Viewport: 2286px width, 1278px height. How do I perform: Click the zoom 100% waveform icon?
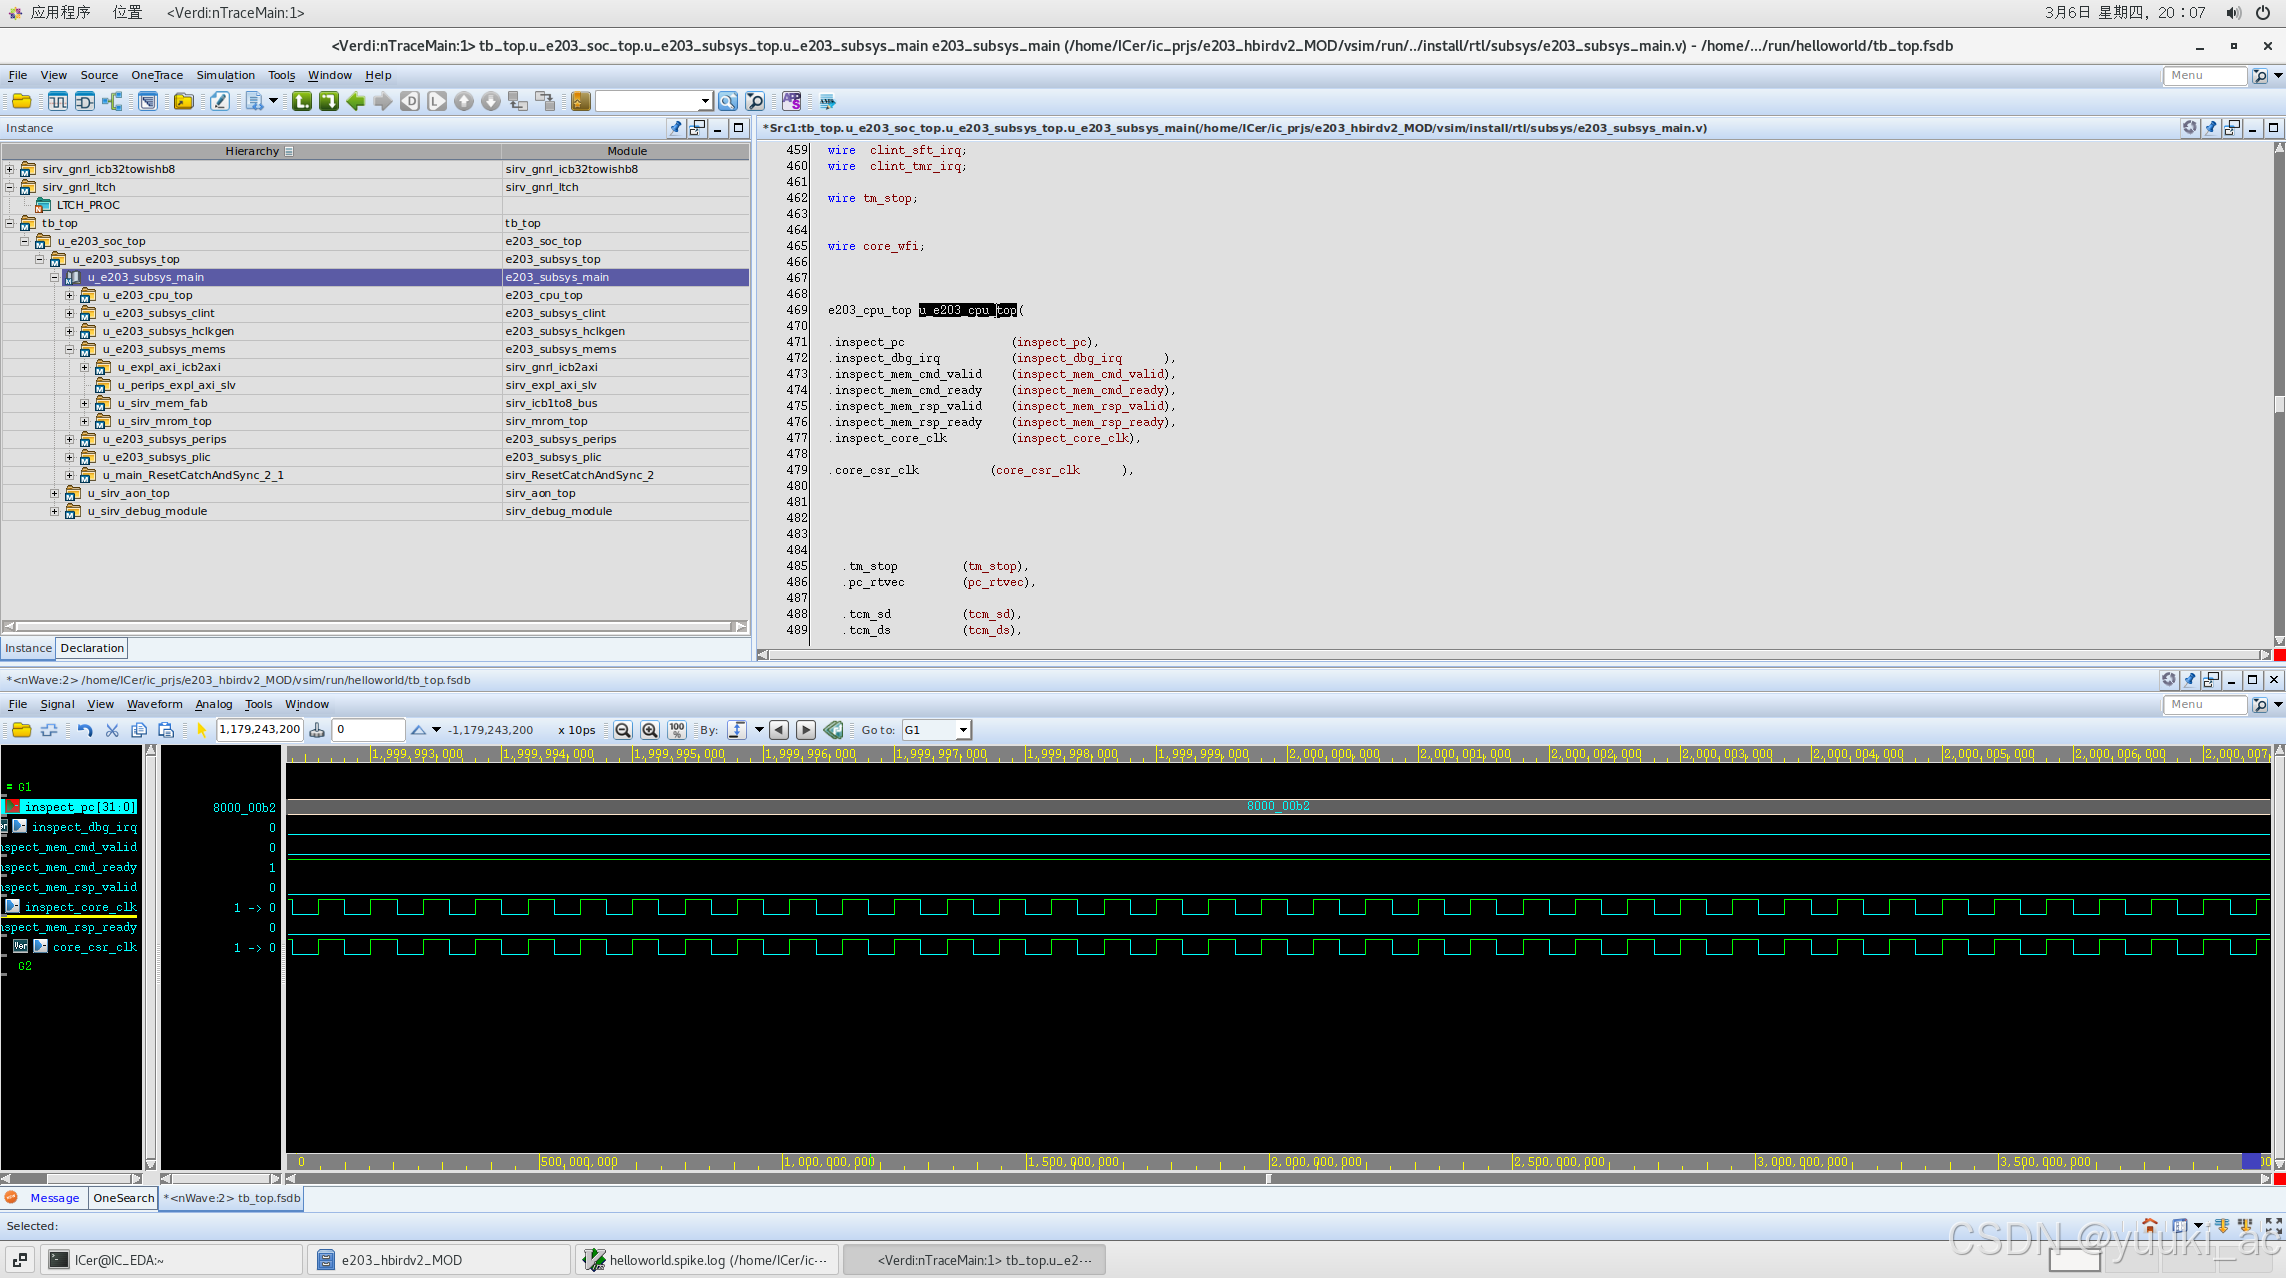(x=677, y=730)
